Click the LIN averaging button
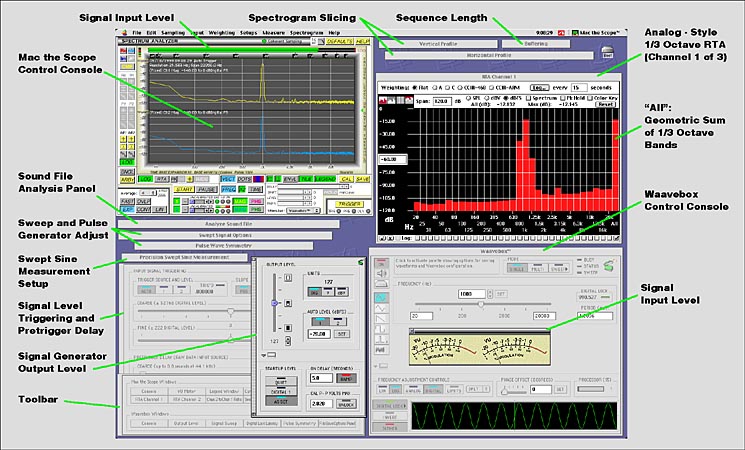Image resolution: width=745 pixels, height=450 pixels. tap(159, 210)
